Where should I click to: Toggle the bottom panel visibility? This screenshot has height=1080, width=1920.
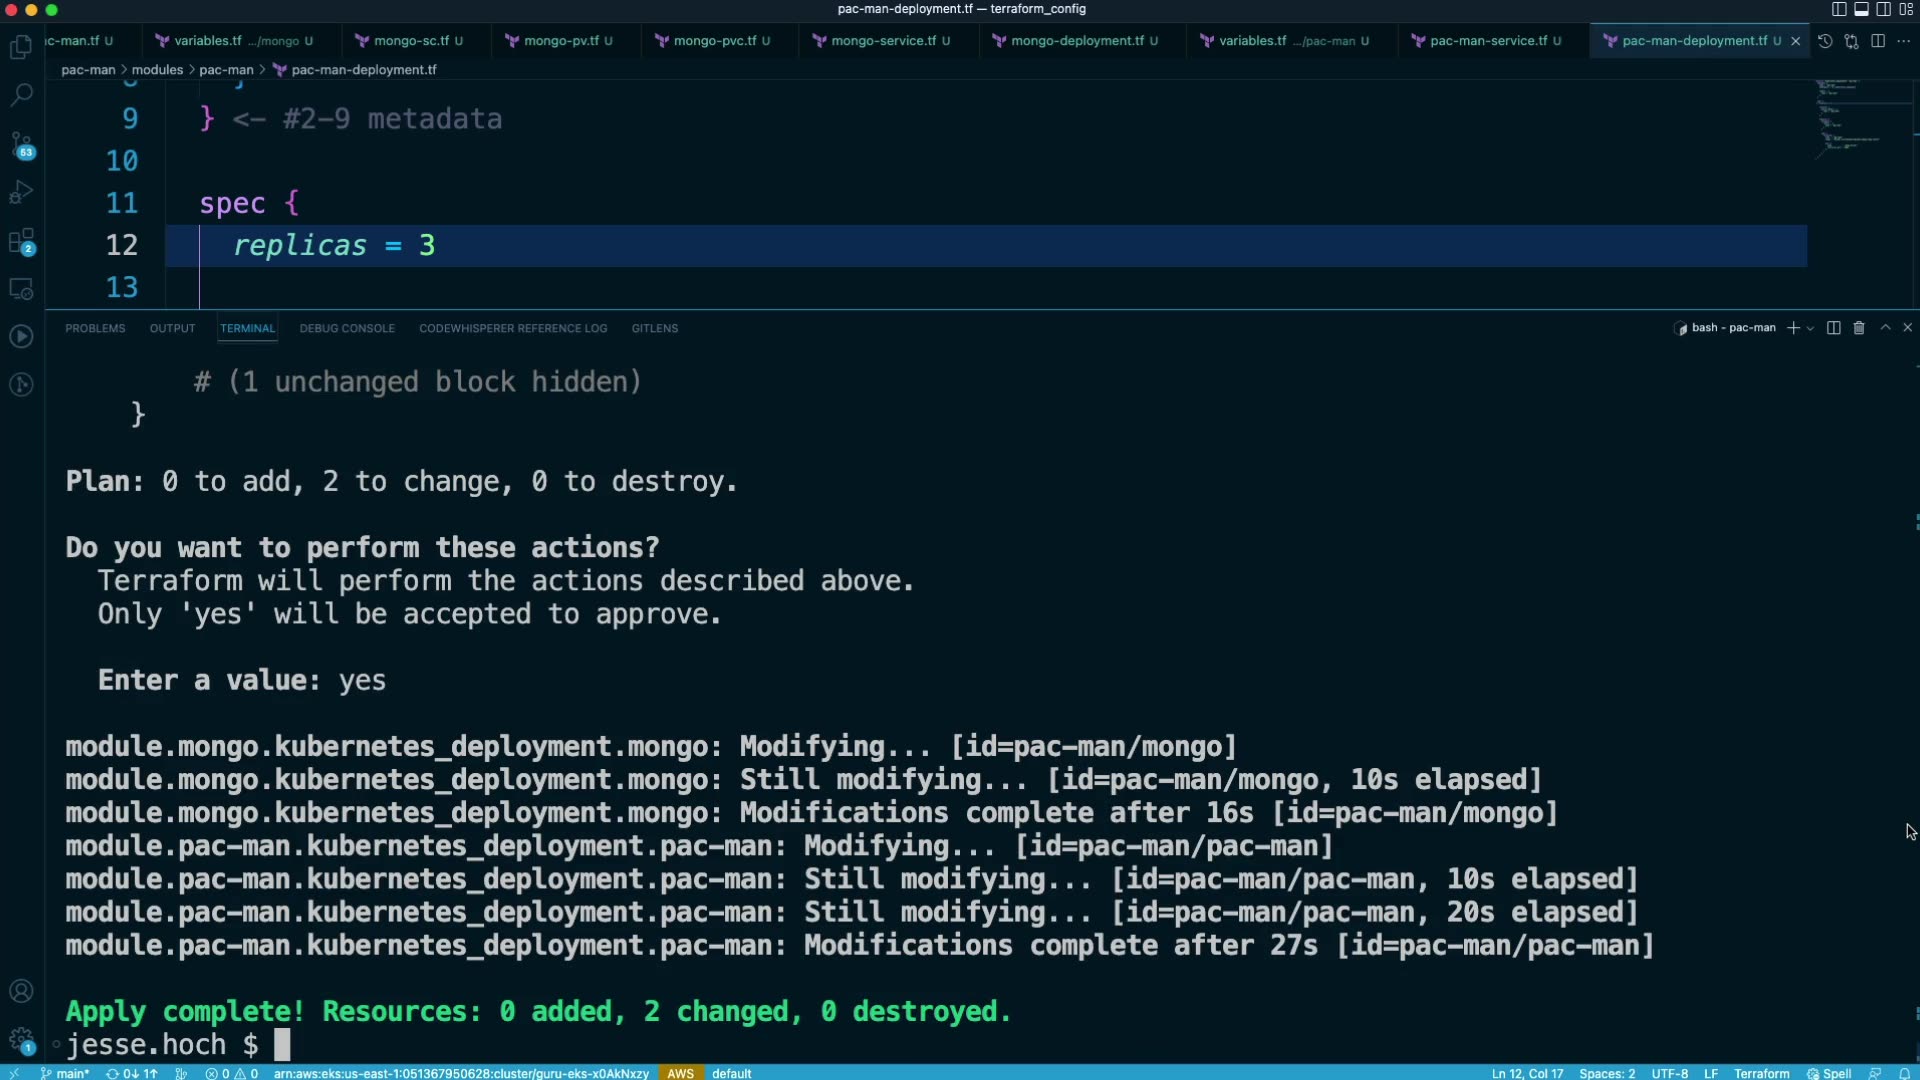[x=1861, y=9]
